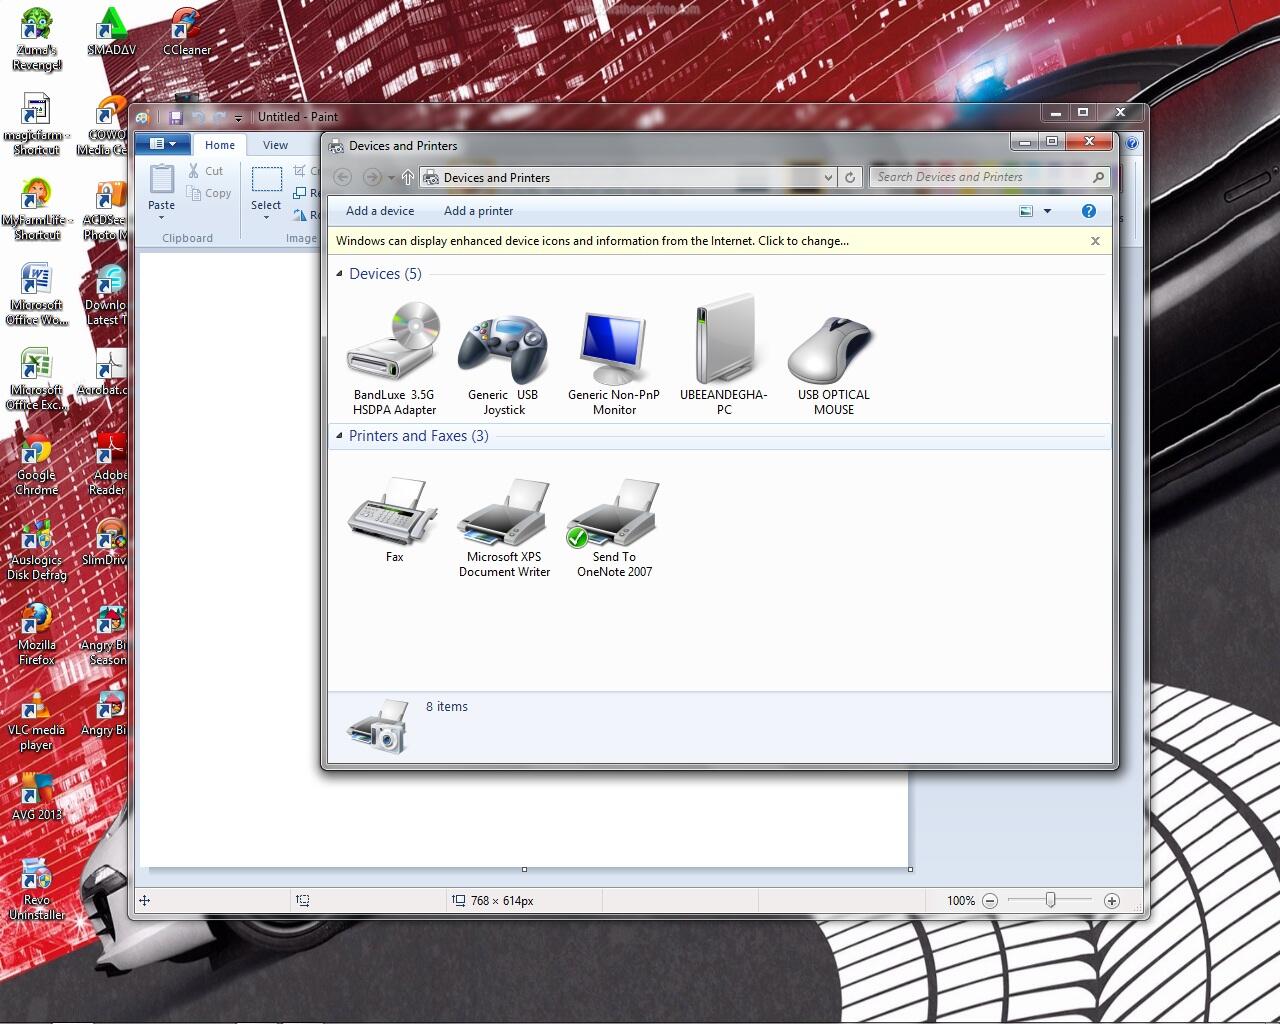
Task: Open the change view dropdown arrow
Action: point(1047,211)
